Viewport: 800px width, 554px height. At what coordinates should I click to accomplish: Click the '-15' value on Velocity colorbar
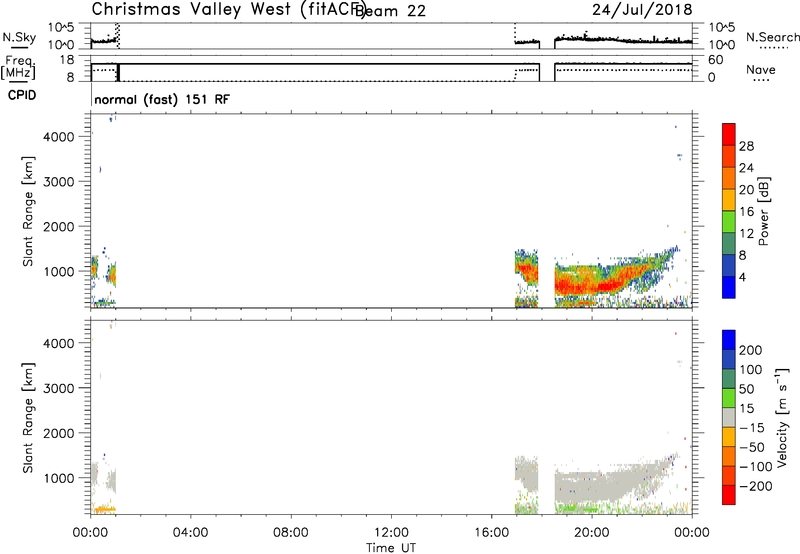[752, 427]
